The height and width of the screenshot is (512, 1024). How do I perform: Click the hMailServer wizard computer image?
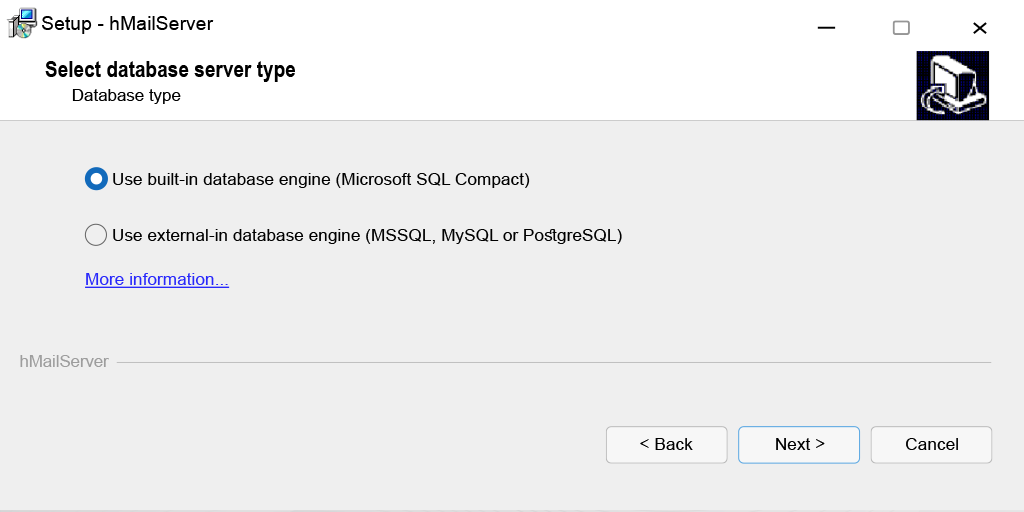952,86
